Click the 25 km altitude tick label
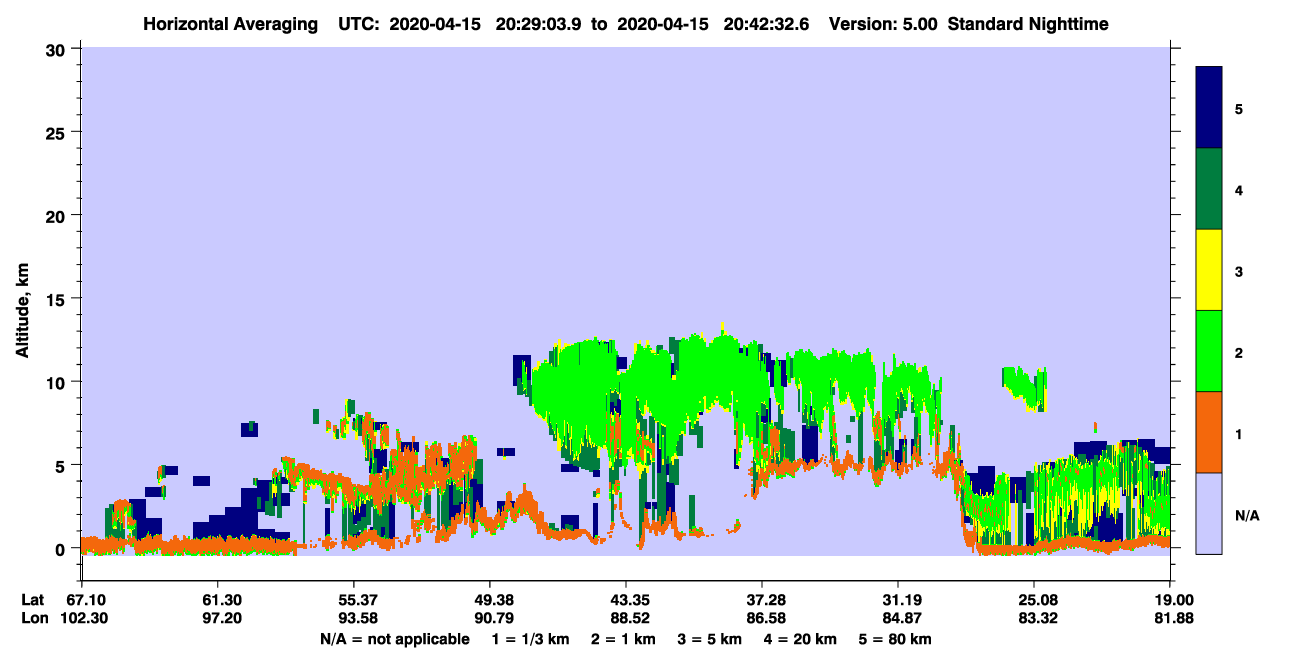 pyautogui.click(x=57, y=132)
